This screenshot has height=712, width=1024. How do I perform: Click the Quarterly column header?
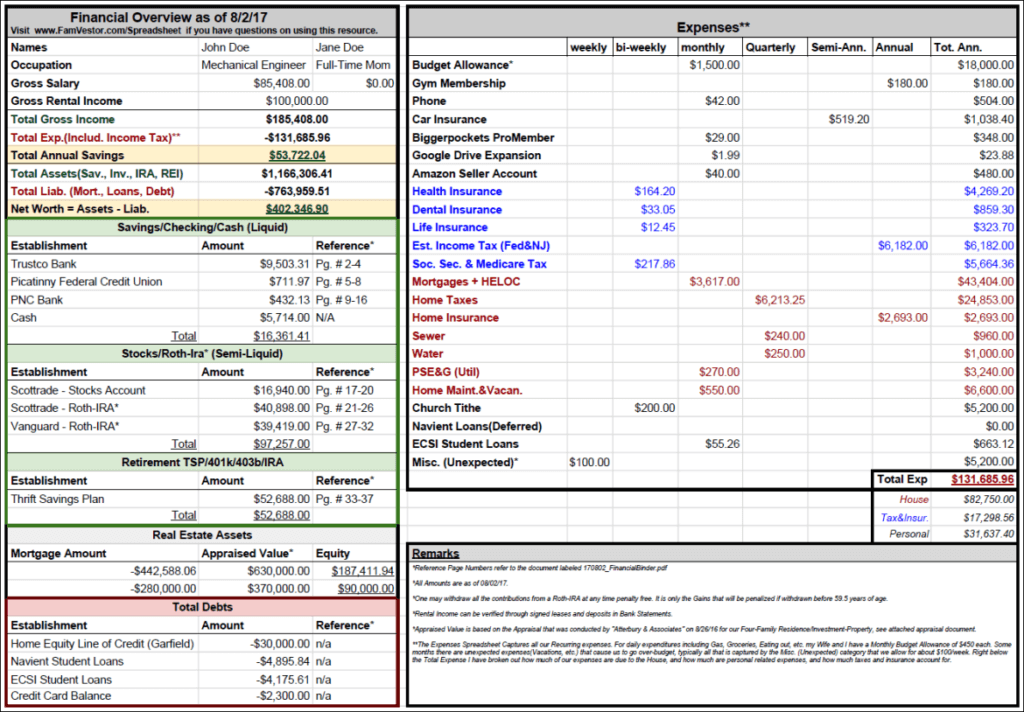pyautogui.click(x=771, y=48)
